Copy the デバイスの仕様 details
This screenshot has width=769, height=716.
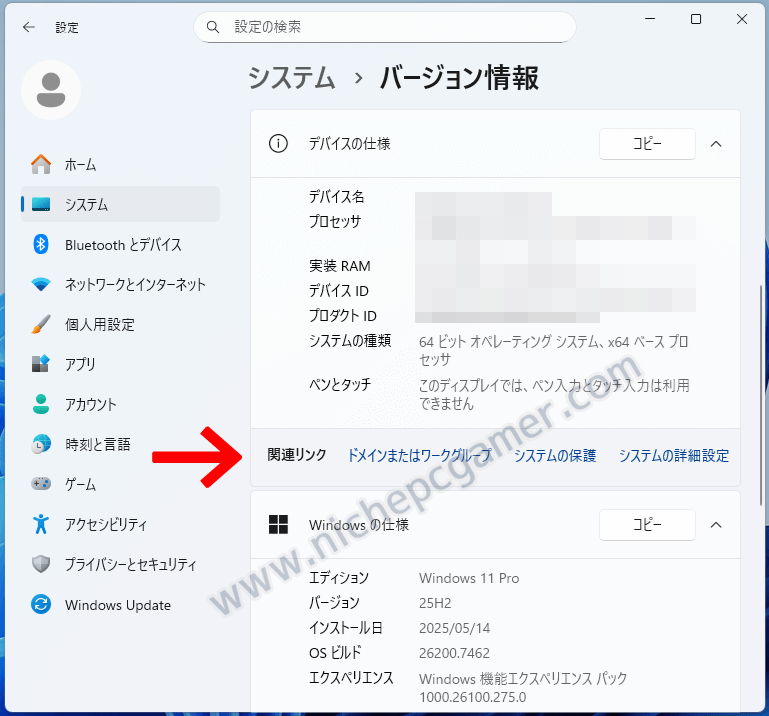(x=647, y=144)
